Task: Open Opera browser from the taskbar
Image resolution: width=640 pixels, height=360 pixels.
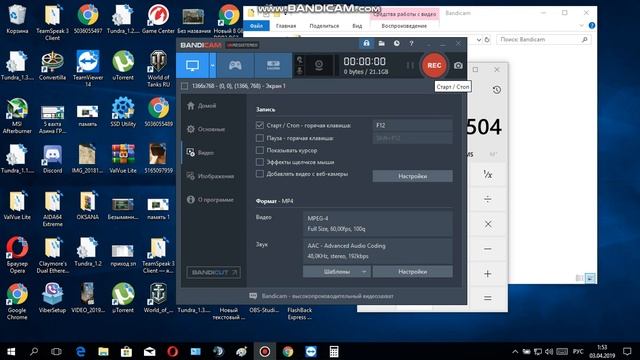Action: [x=172, y=351]
